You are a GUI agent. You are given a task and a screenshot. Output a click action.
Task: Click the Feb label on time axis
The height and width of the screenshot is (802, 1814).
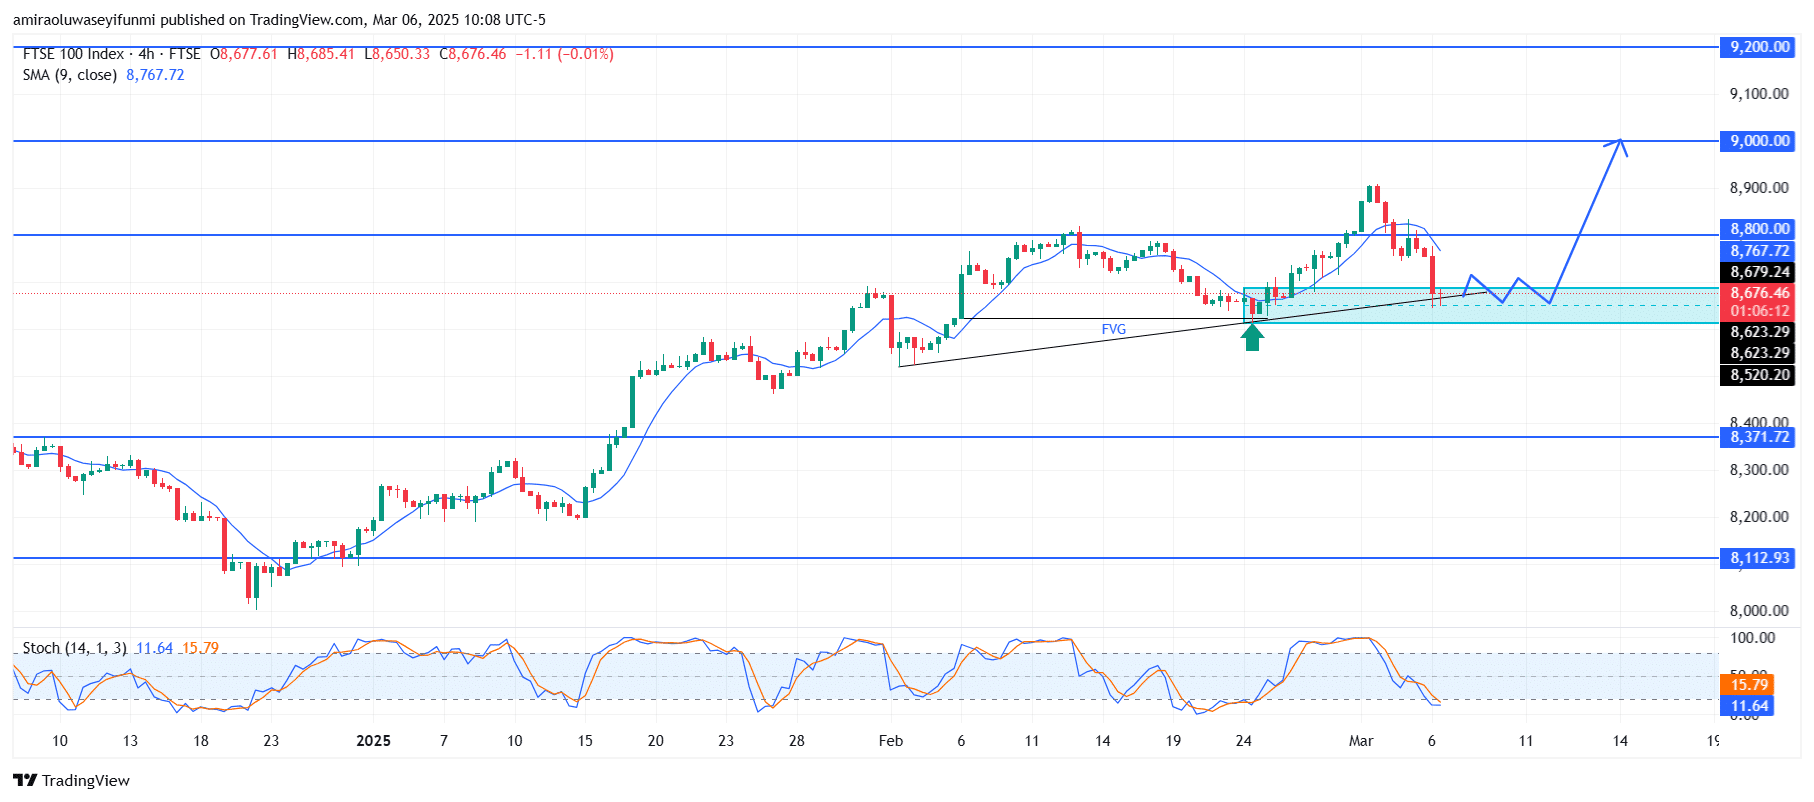click(x=890, y=741)
